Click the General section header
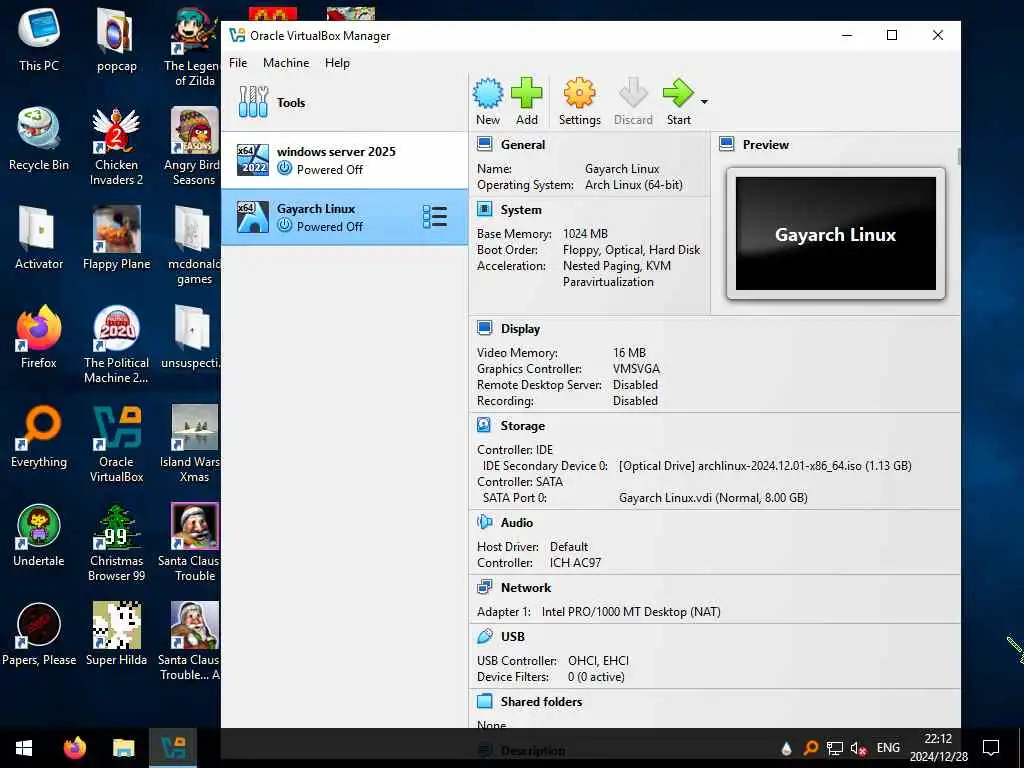Image resolution: width=1024 pixels, height=768 pixels. [522, 144]
